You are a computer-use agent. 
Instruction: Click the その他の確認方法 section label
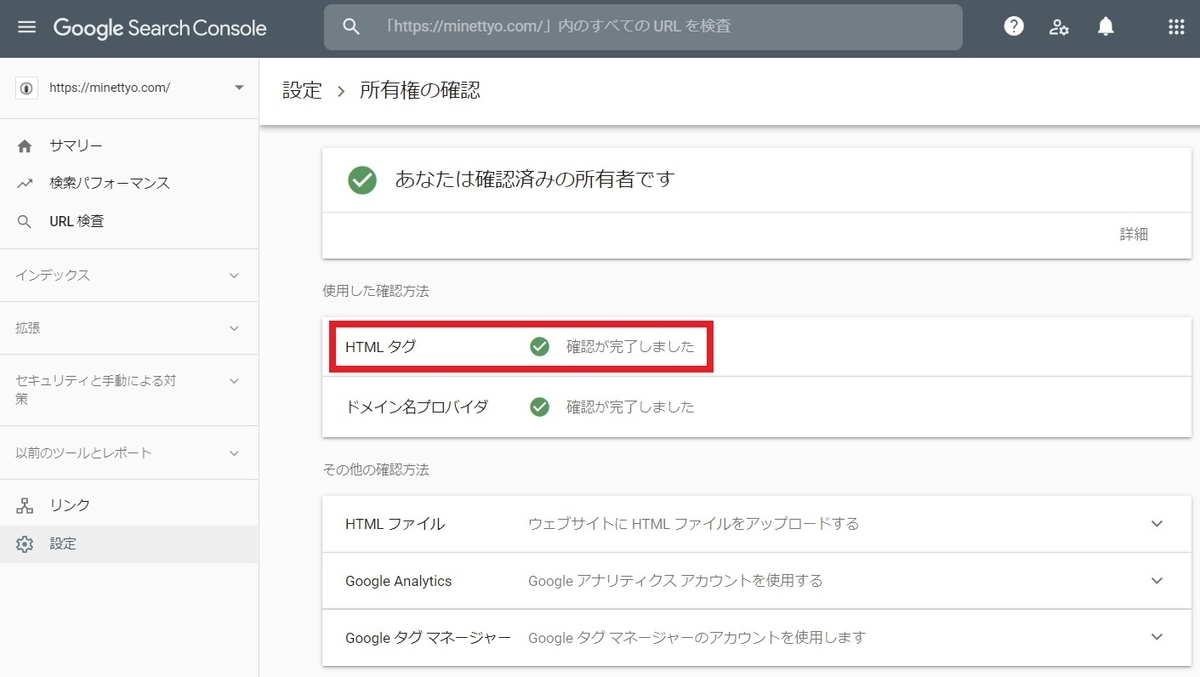click(x=376, y=469)
